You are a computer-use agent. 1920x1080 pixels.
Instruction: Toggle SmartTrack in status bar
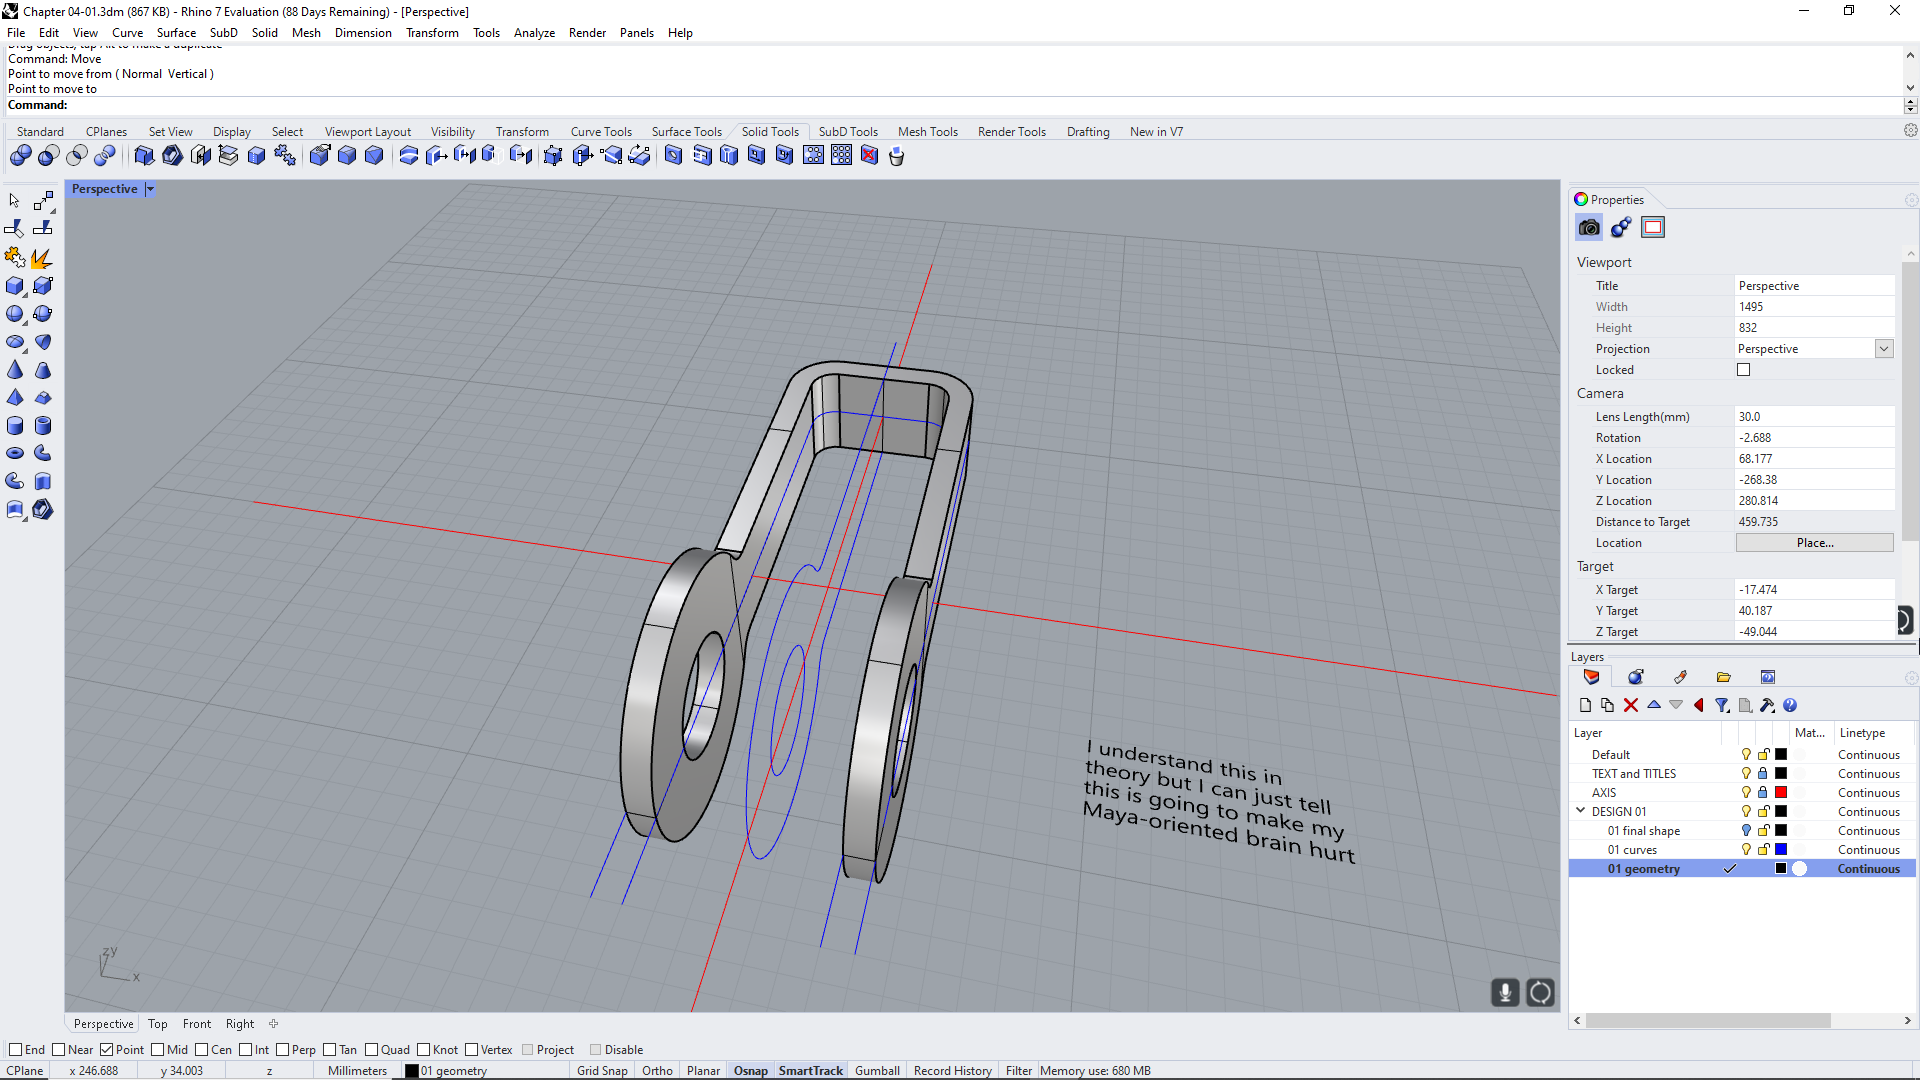click(810, 1071)
